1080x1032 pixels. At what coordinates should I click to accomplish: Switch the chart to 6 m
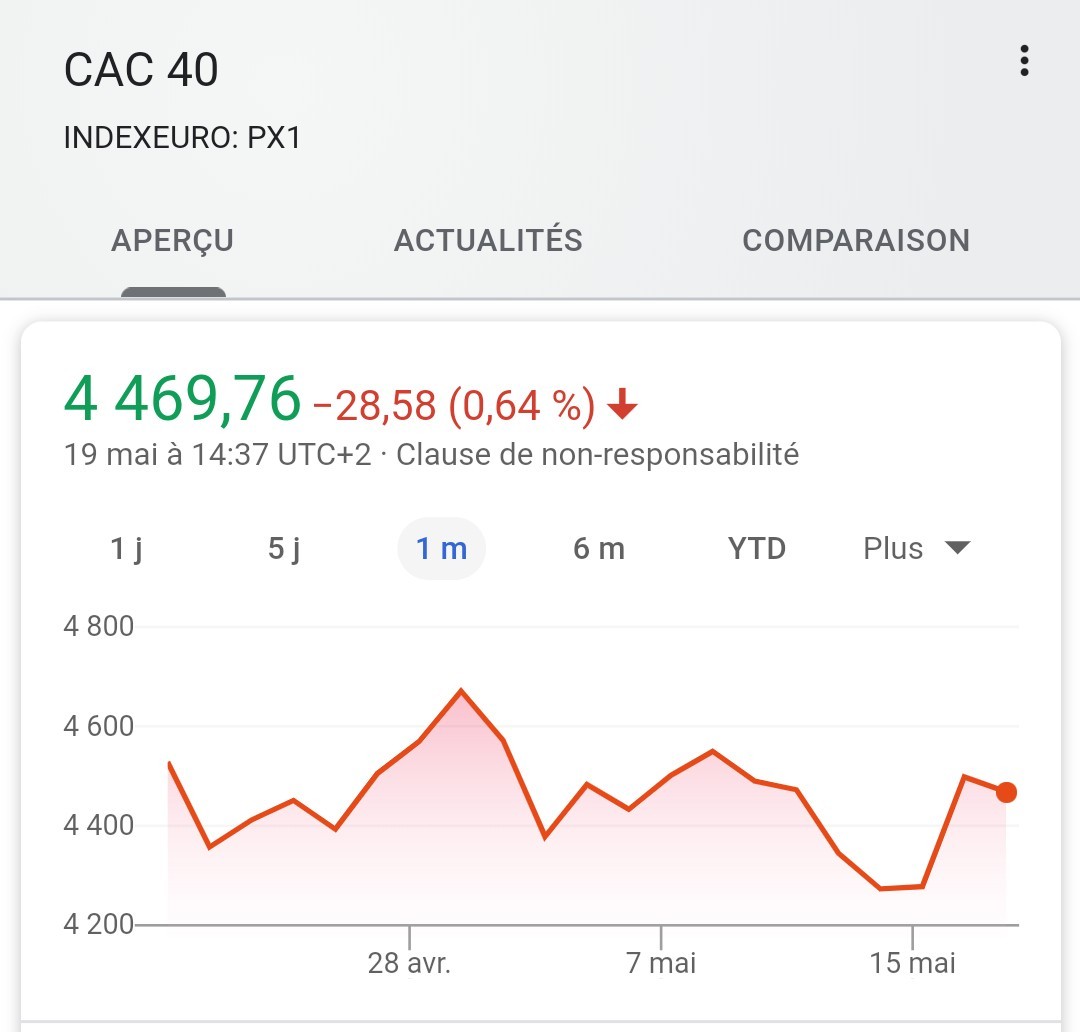[599, 549]
